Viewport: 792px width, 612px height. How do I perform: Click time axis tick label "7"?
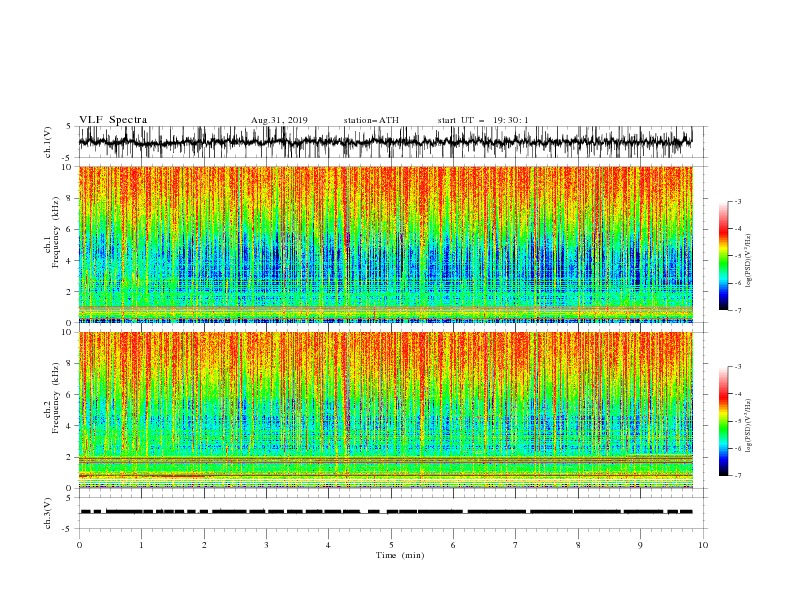[516, 545]
